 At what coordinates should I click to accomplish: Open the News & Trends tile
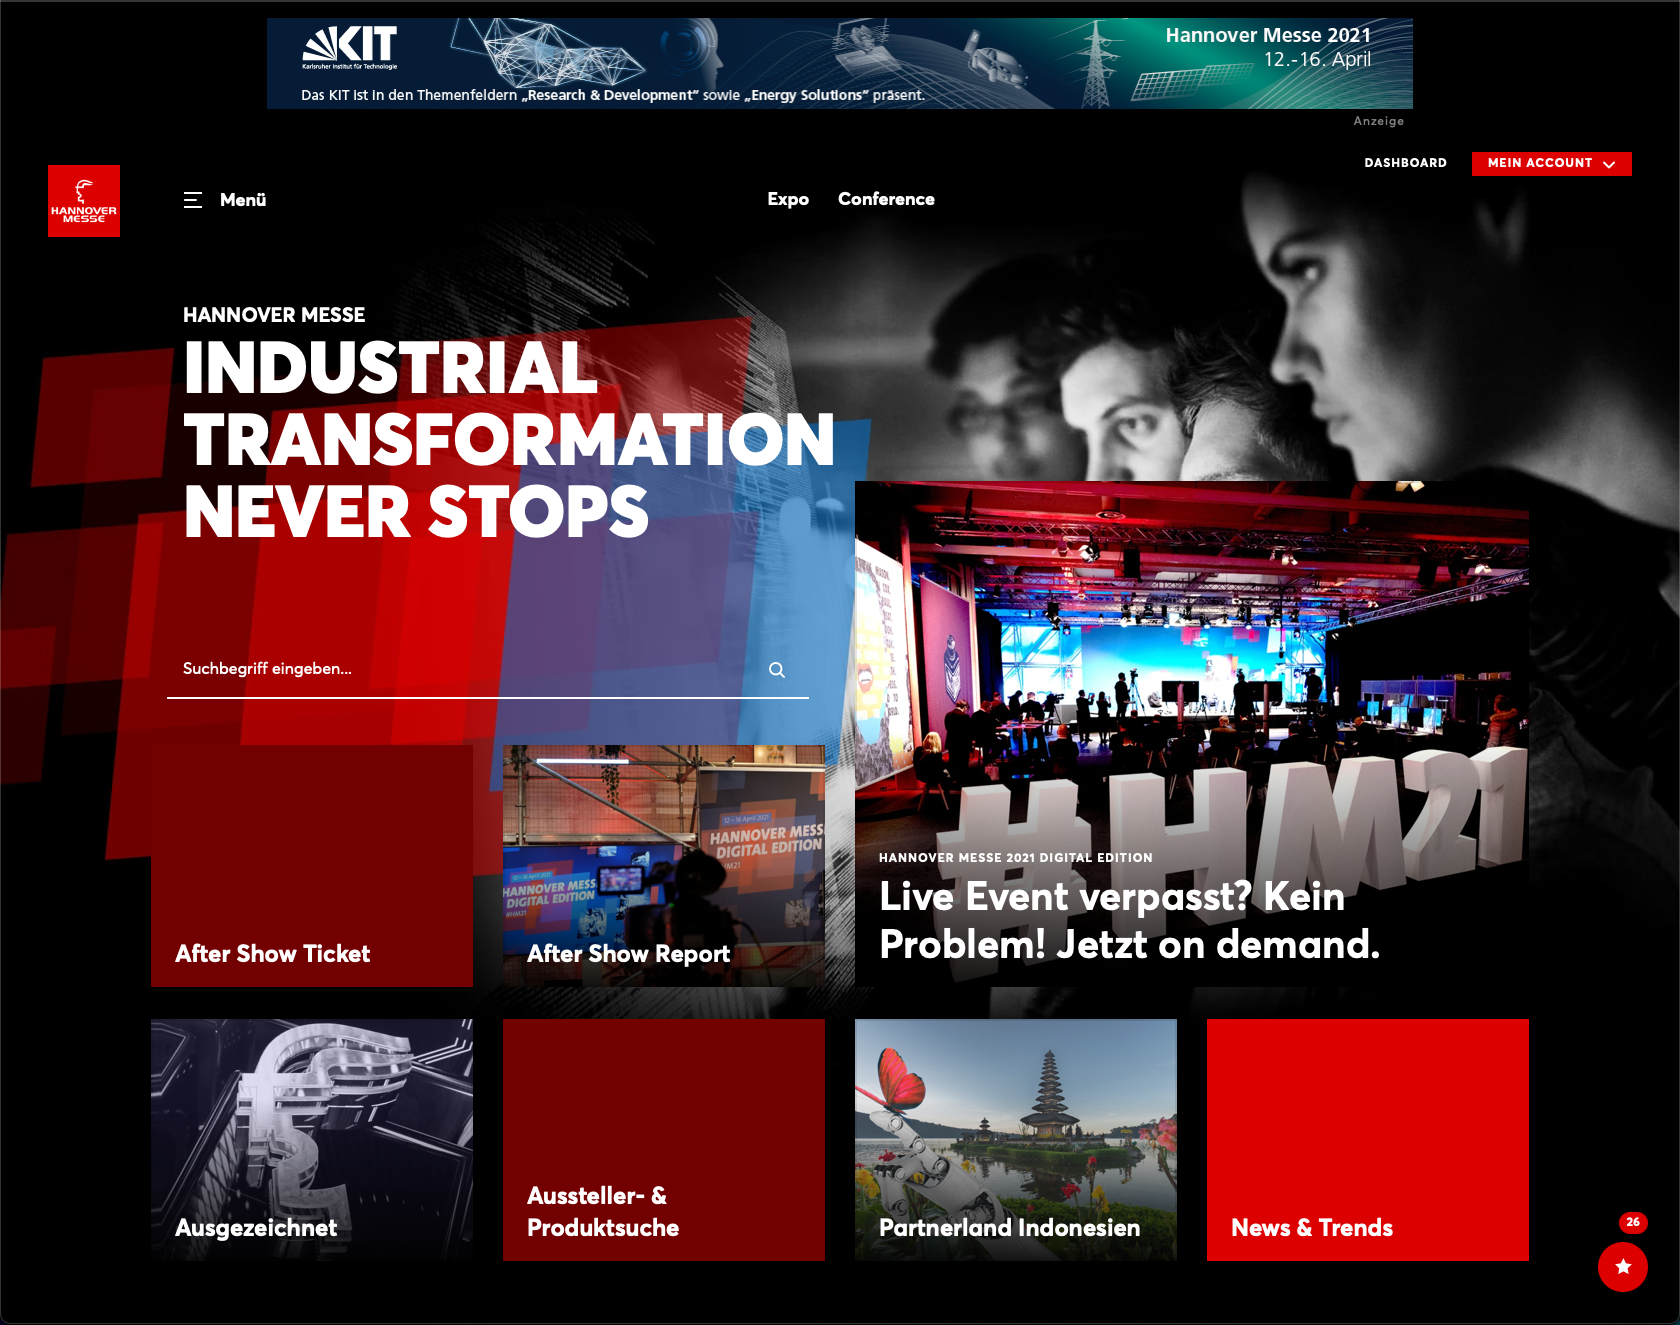click(1368, 1140)
